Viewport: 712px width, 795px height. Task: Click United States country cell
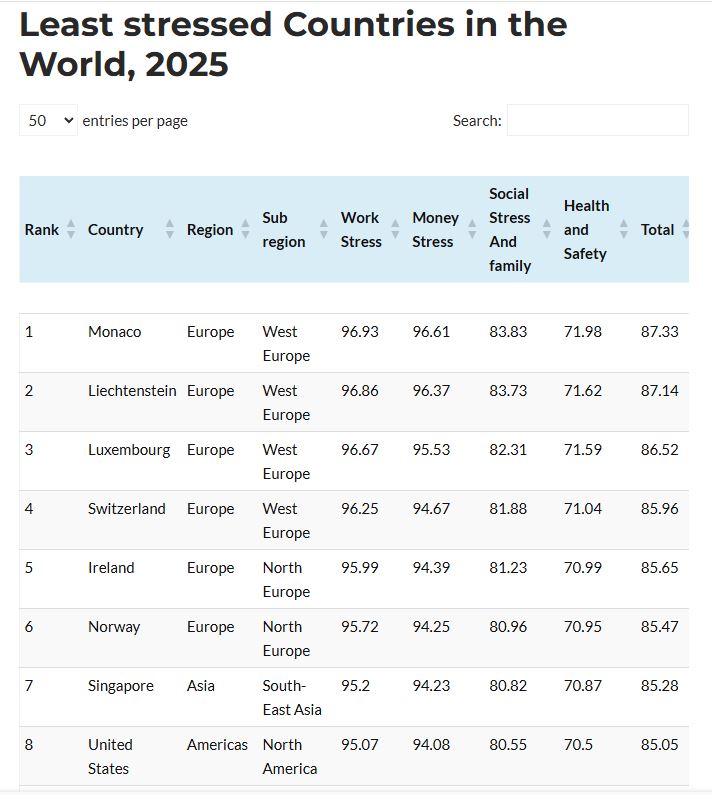(110, 756)
